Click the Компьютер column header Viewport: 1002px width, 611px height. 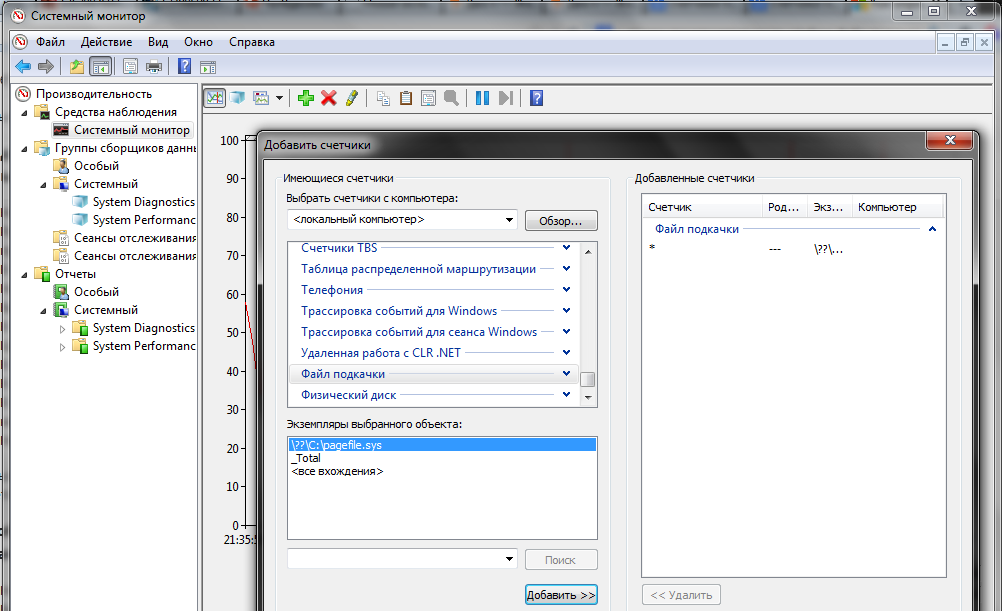(x=897, y=207)
